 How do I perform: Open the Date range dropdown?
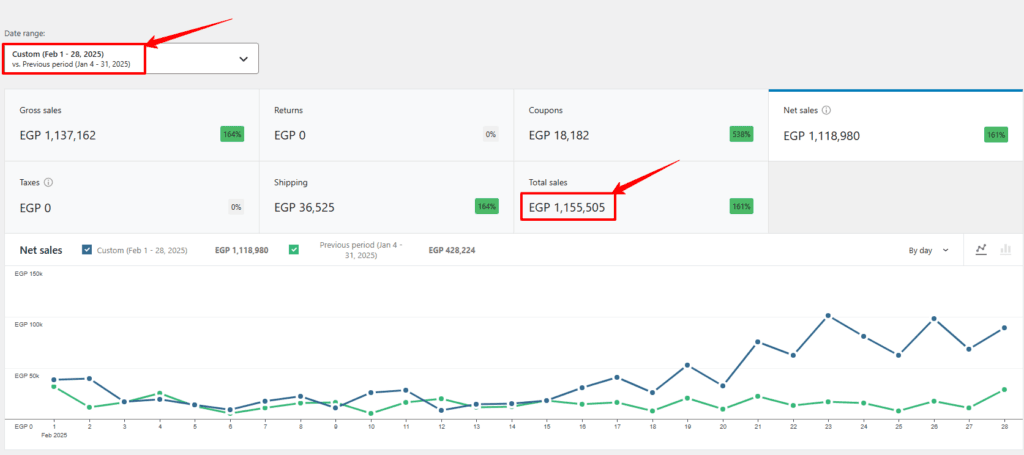131,58
